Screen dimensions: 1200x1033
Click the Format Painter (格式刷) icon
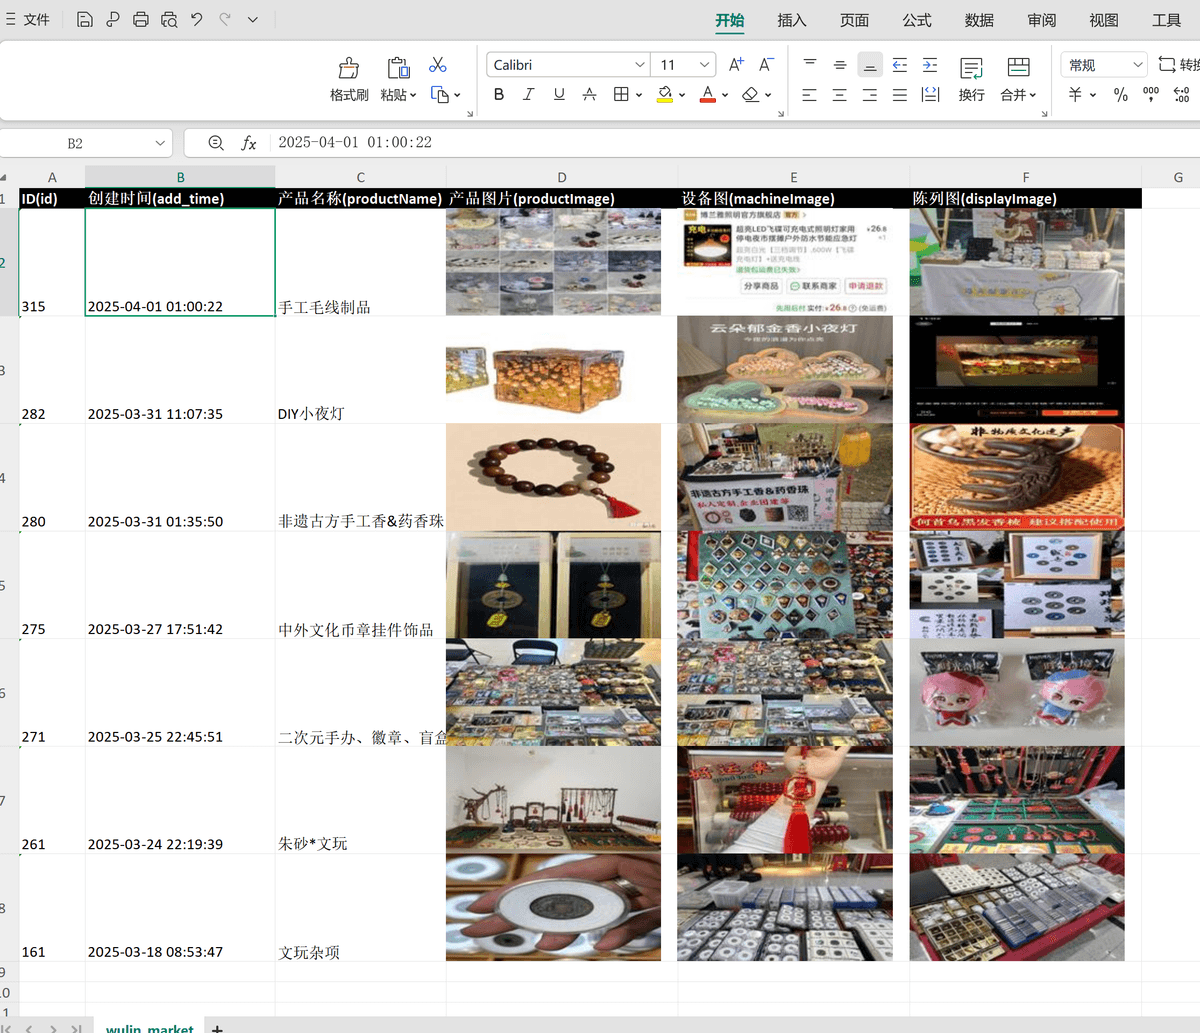pyautogui.click(x=349, y=78)
